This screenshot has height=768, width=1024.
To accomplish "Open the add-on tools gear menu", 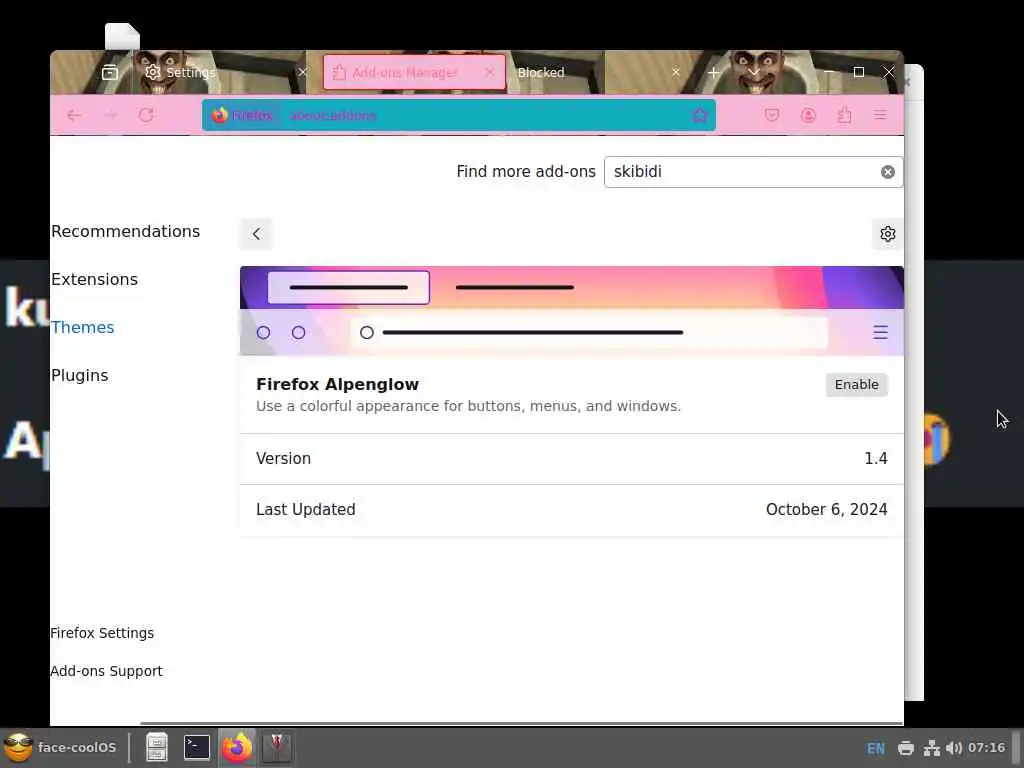I will click(888, 234).
